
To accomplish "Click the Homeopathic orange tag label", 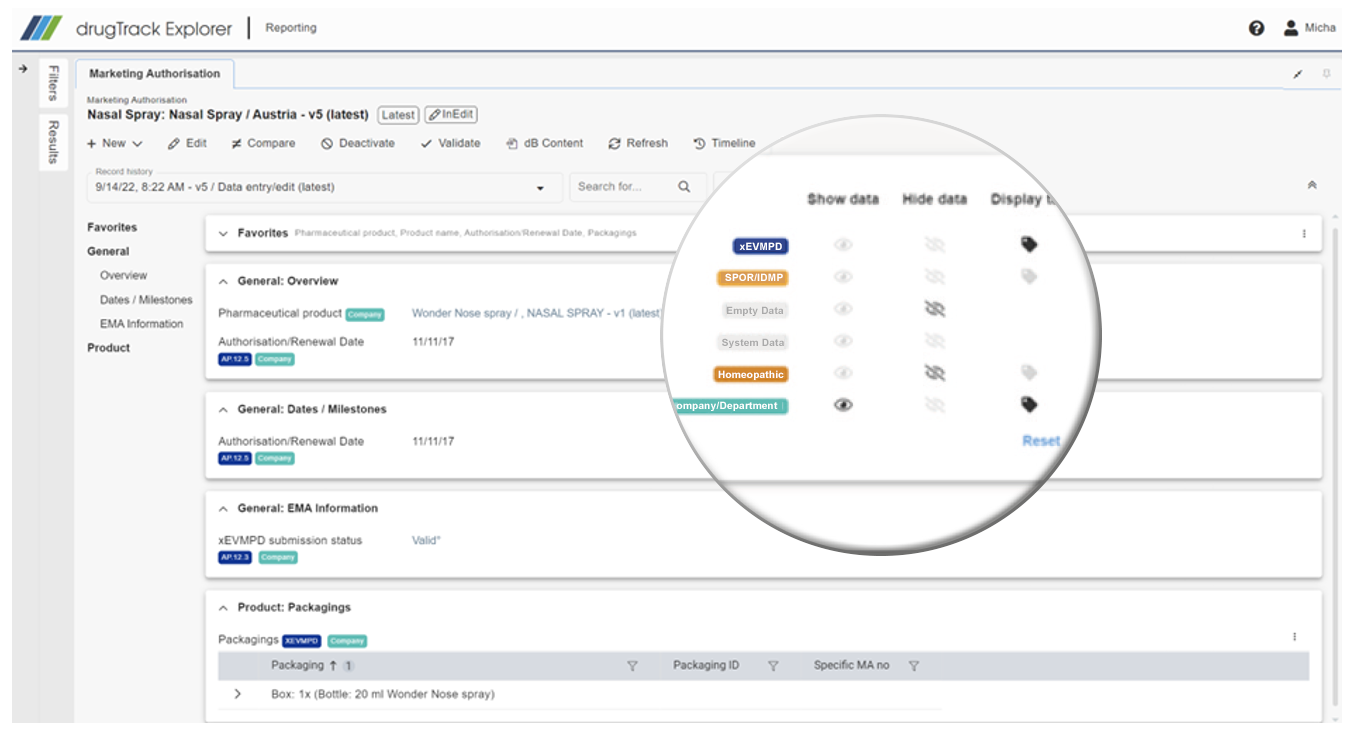I will [750, 374].
